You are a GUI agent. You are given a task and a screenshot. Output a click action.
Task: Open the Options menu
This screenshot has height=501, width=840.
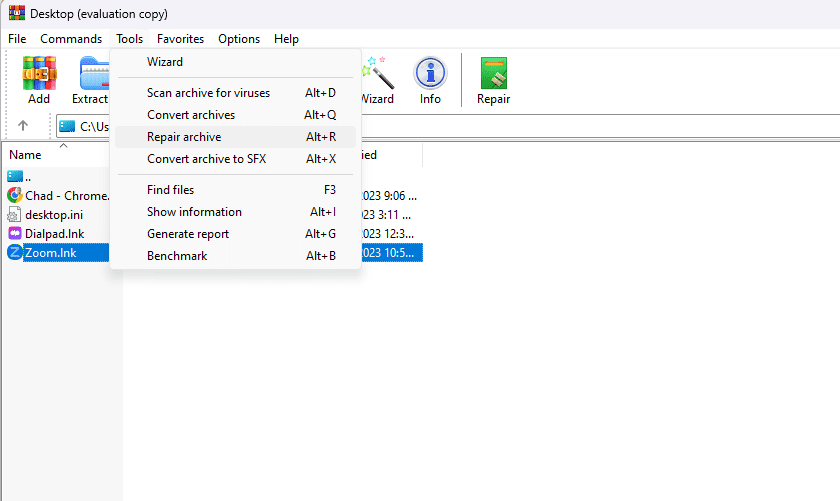click(x=239, y=39)
